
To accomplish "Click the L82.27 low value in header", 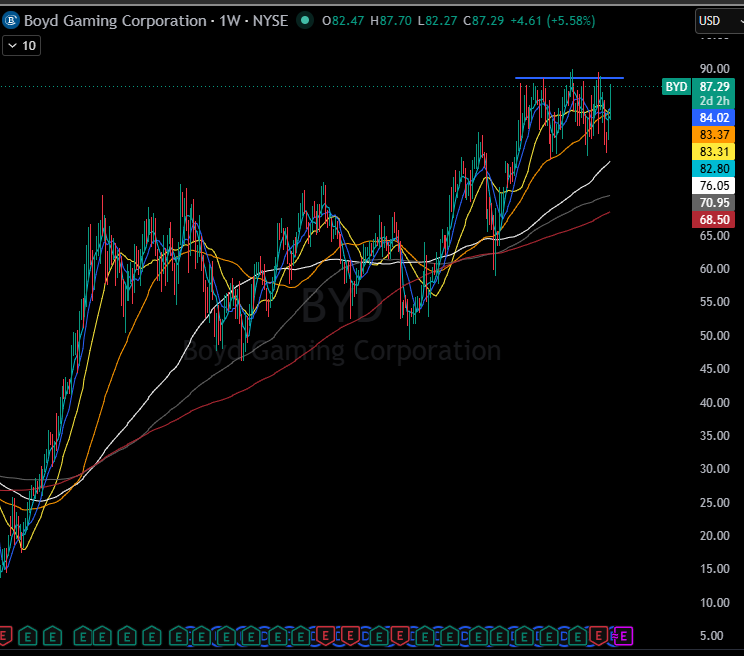I will click(x=437, y=21).
